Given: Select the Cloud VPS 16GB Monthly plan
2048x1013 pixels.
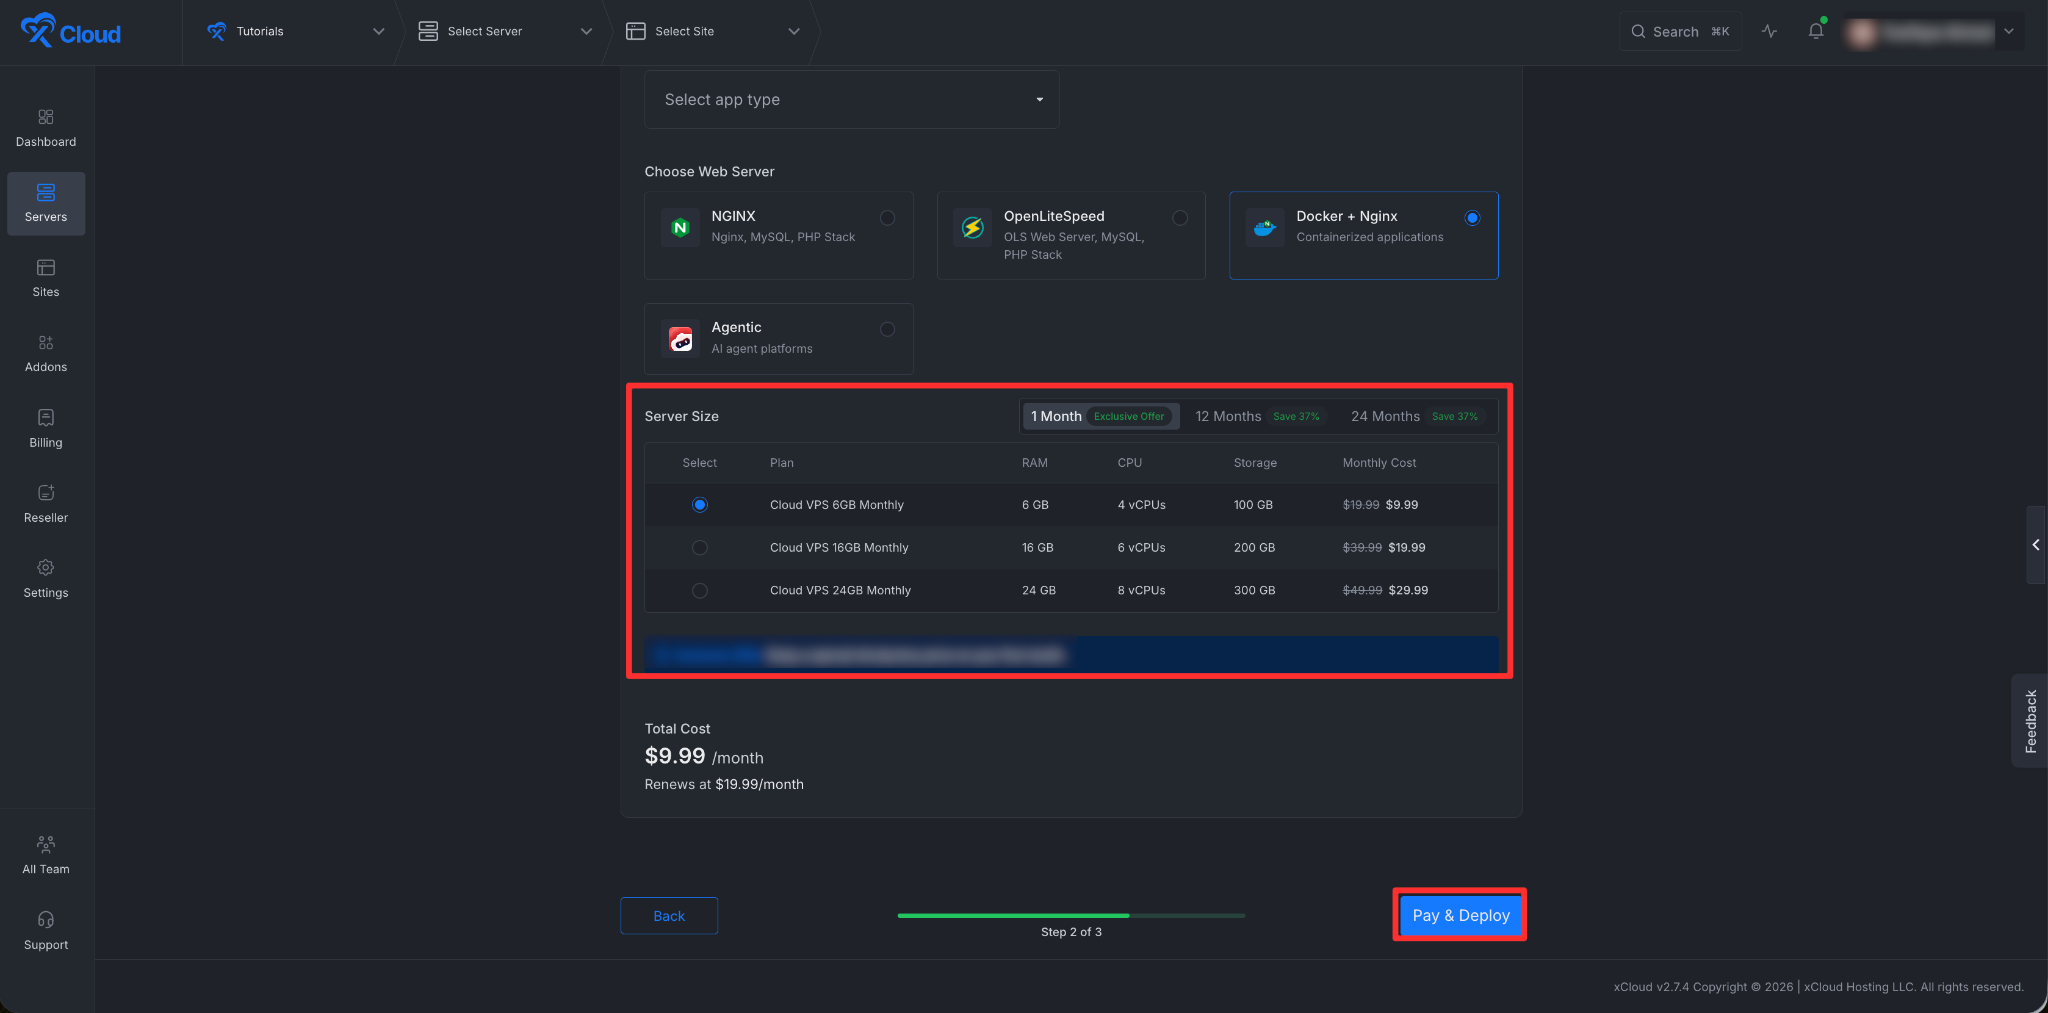Looking at the screenshot, I should tap(1071, 548).
